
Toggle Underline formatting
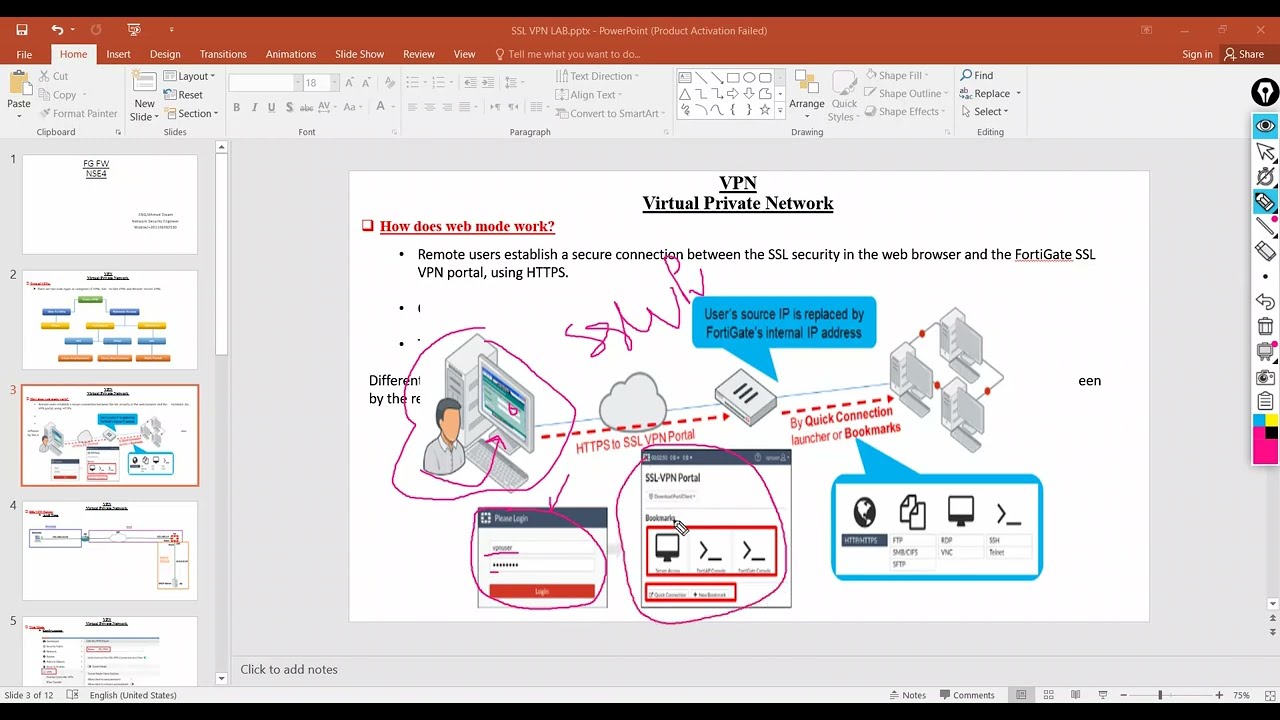pos(271,107)
